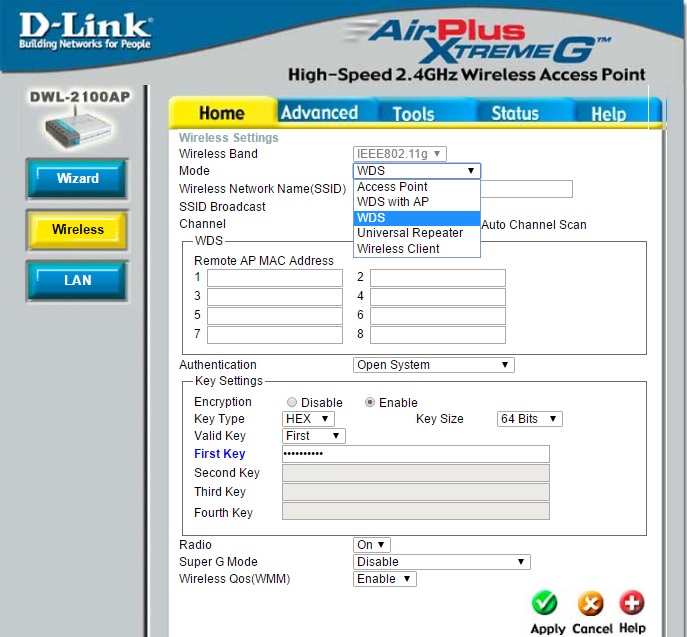Screen dimensions: 687x637
Task: Open the Radio On dropdown
Action: pyautogui.click(x=372, y=545)
